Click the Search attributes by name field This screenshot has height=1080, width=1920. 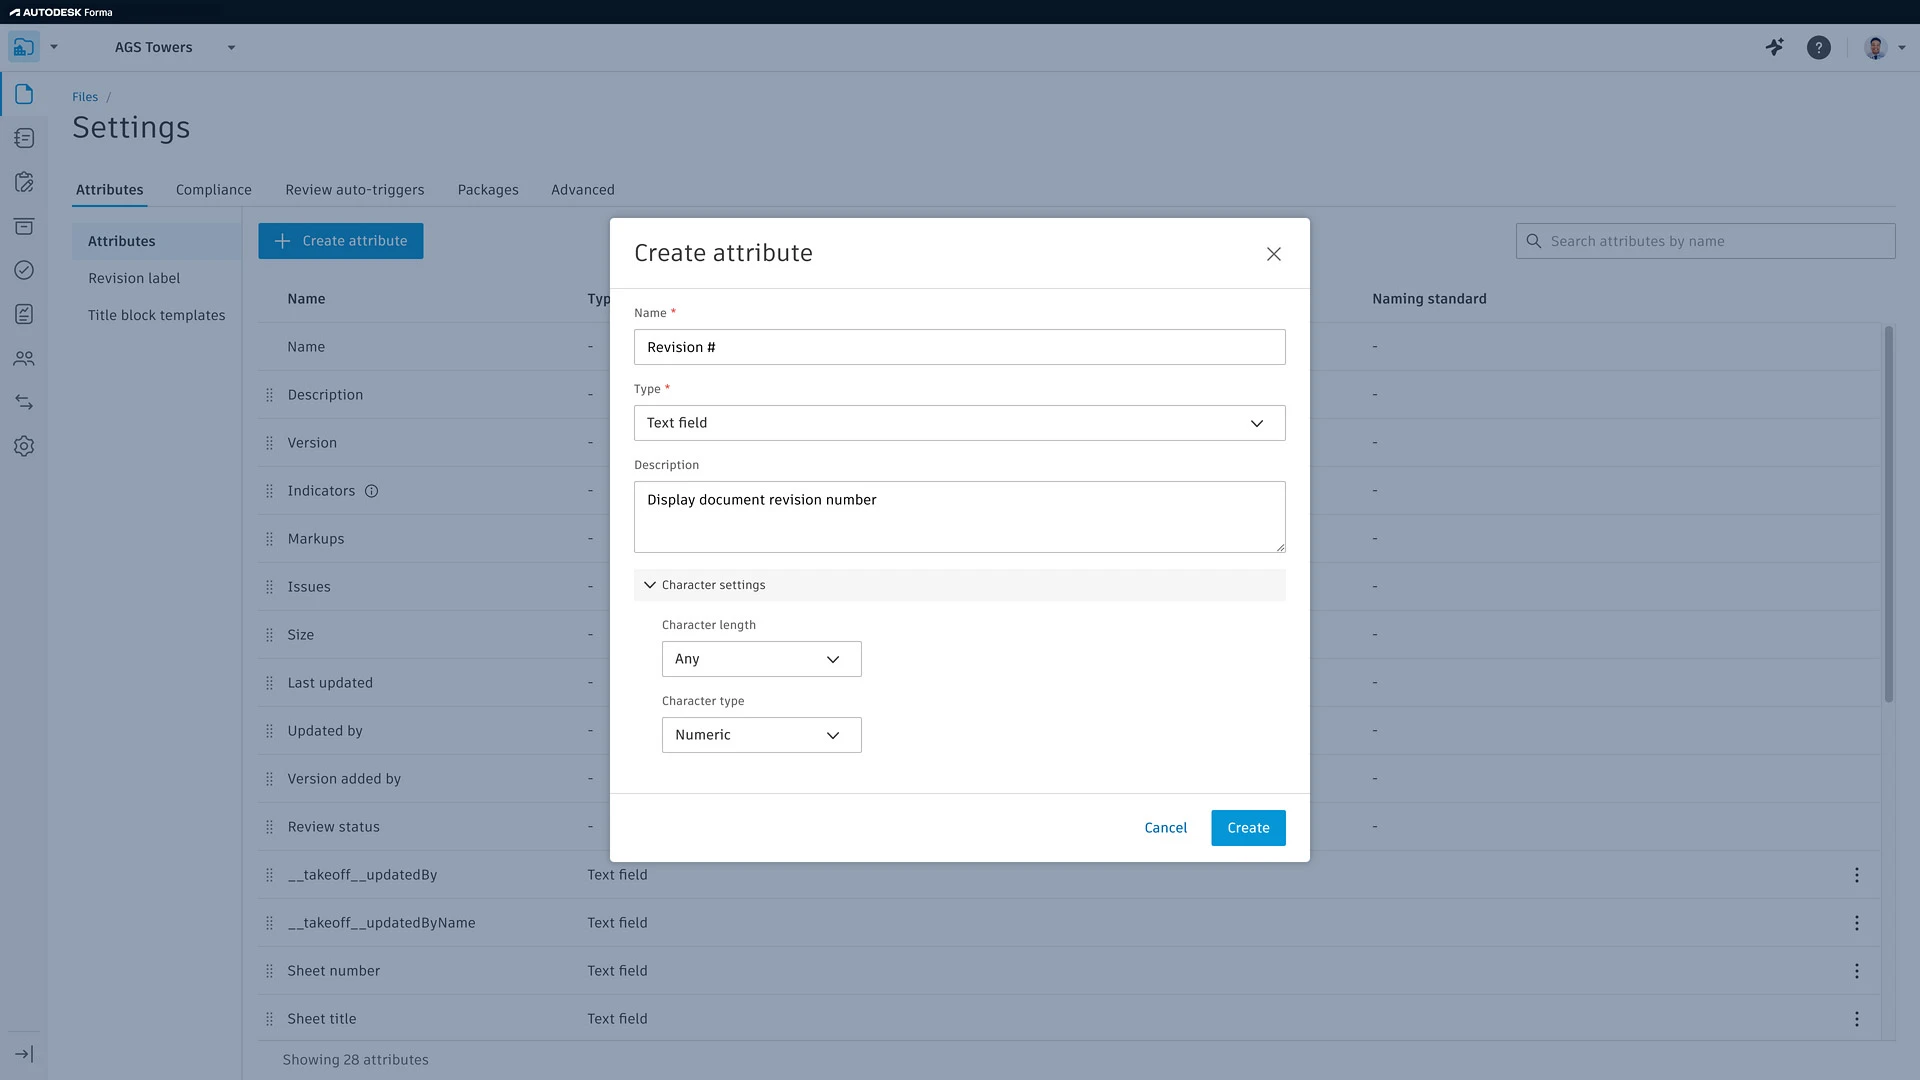(x=1706, y=241)
